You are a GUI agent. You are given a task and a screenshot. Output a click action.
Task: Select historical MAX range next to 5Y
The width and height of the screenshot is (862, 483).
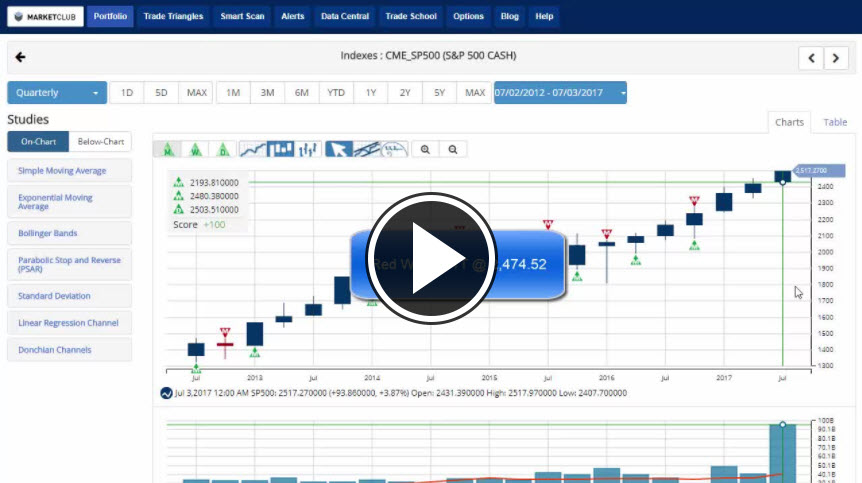(x=474, y=93)
